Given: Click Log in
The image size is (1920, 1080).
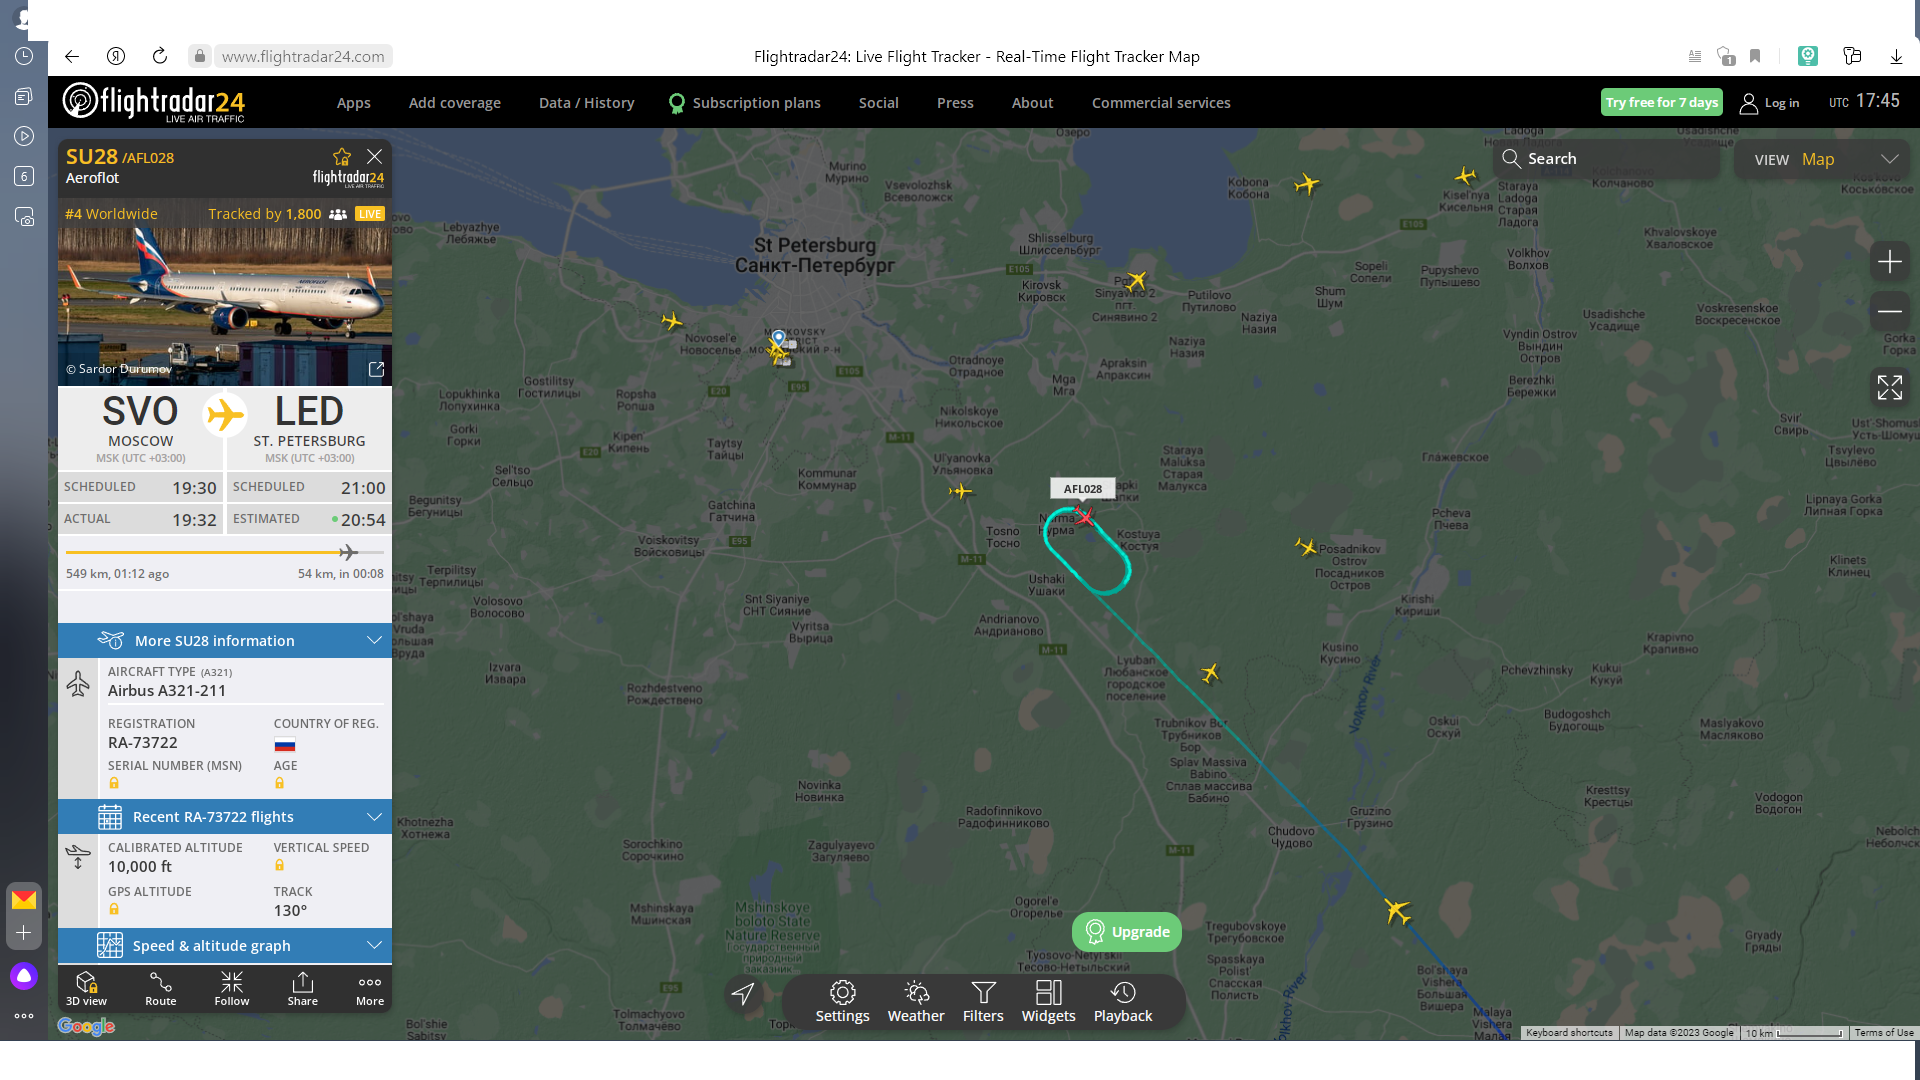Looking at the screenshot, I should pos(1770,102).
